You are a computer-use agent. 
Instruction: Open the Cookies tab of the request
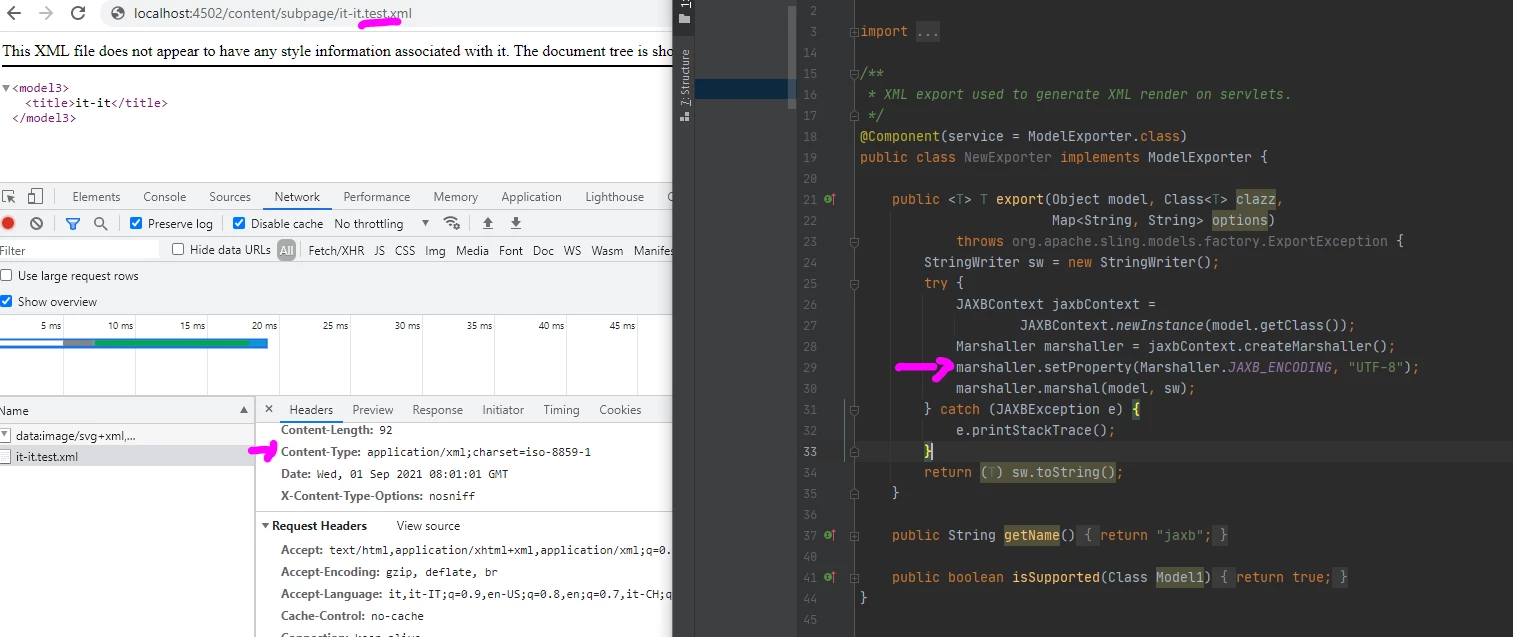[x=620, y=410]
